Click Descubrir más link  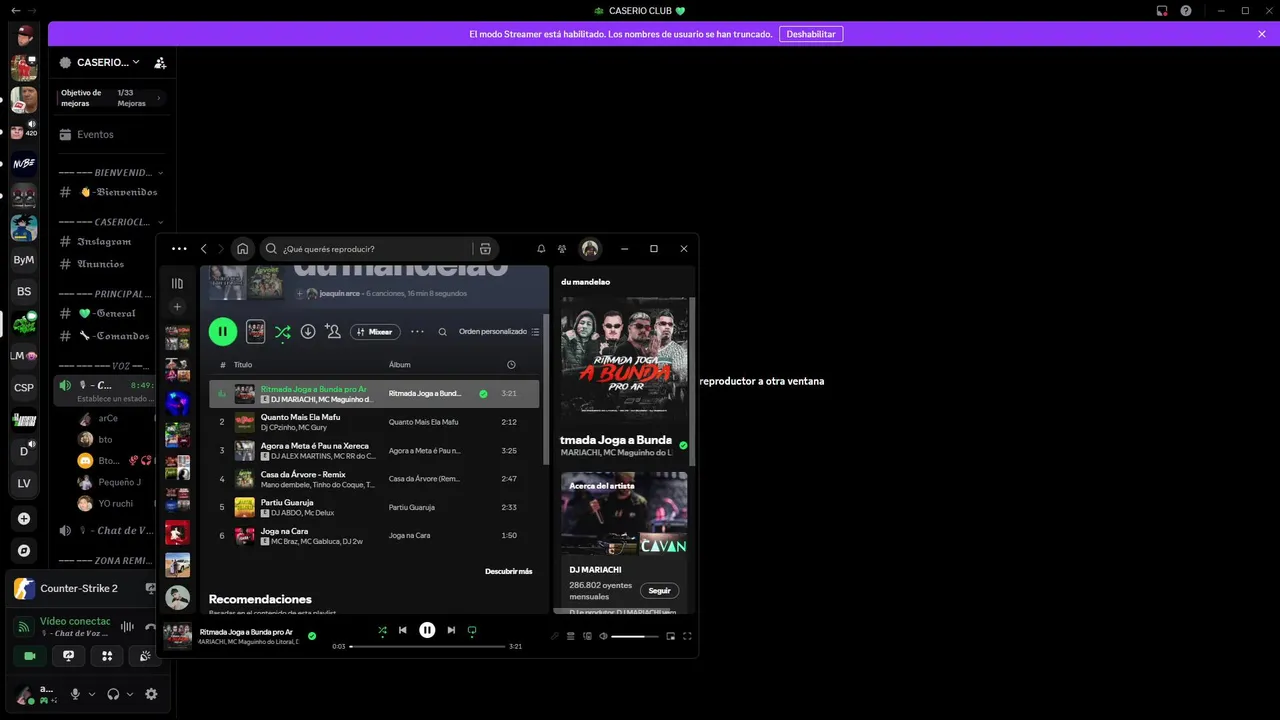tap(508, 571)
